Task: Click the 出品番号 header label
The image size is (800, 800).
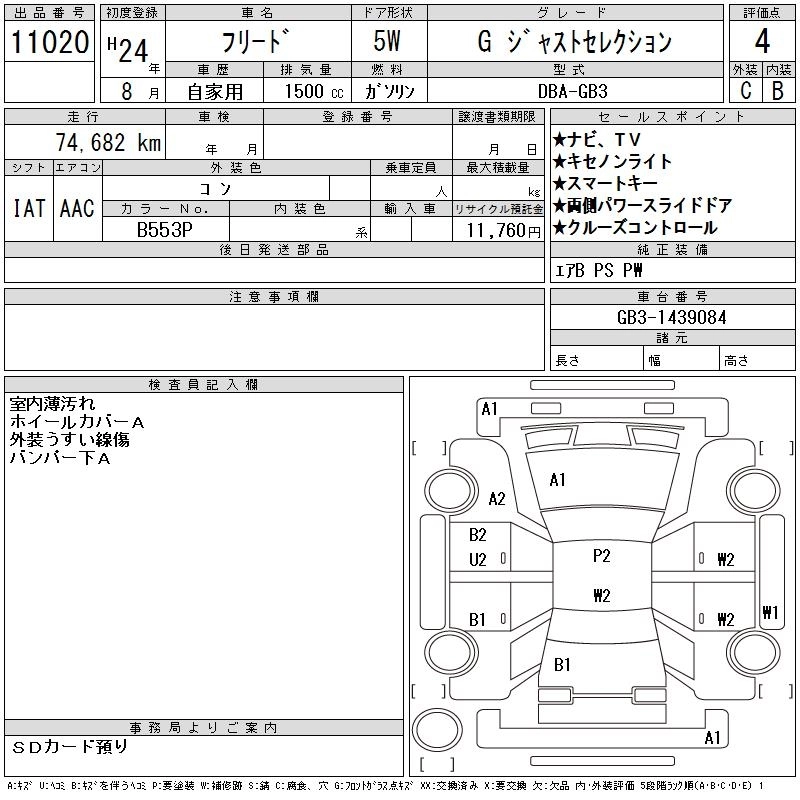Action: coord(49,13)
